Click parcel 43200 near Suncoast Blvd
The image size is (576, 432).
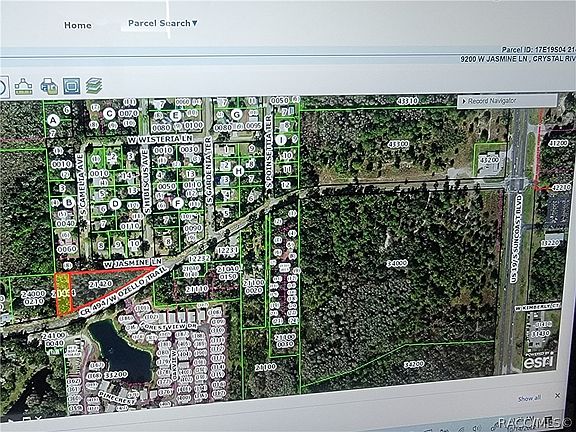click(x=490, y=160)
